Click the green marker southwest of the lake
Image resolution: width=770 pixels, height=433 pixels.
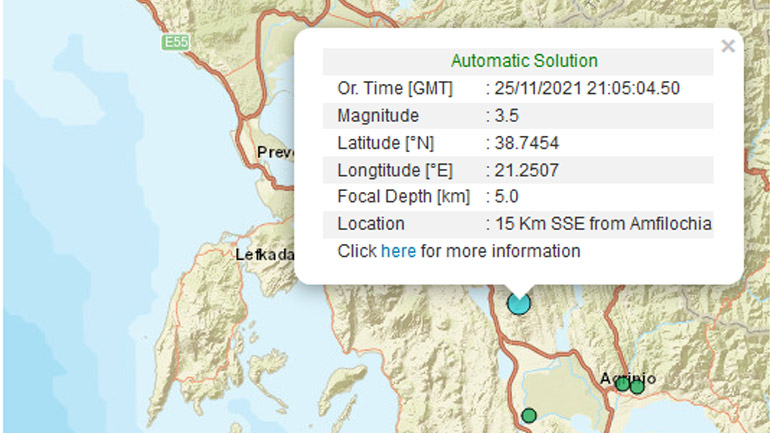coord(529,415)
